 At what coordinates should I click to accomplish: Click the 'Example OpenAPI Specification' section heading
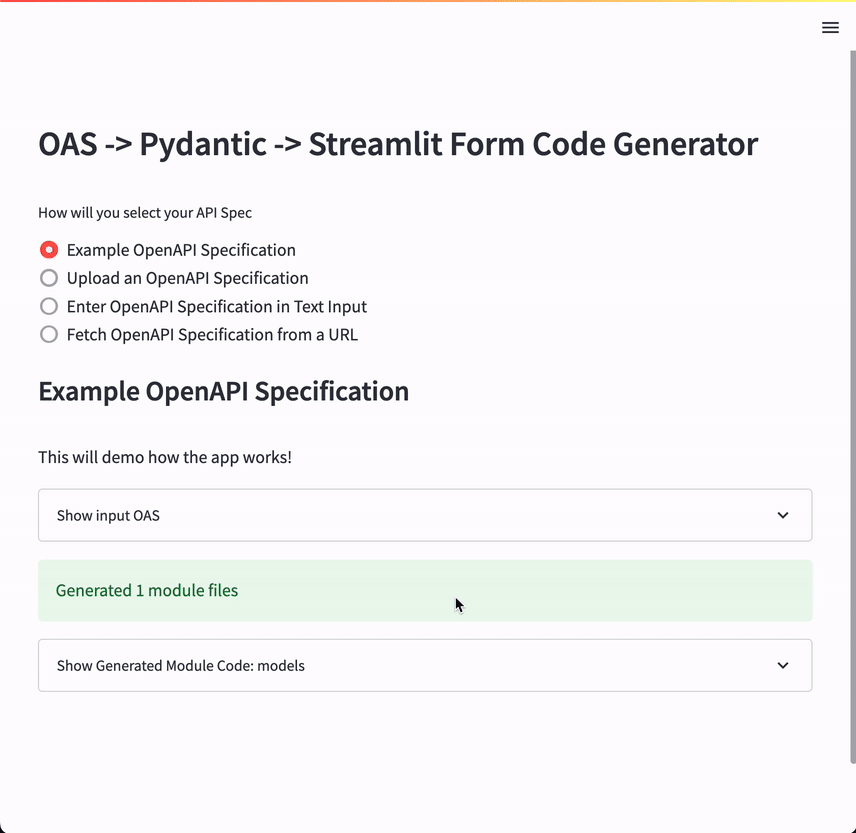[x=223, y=391]
